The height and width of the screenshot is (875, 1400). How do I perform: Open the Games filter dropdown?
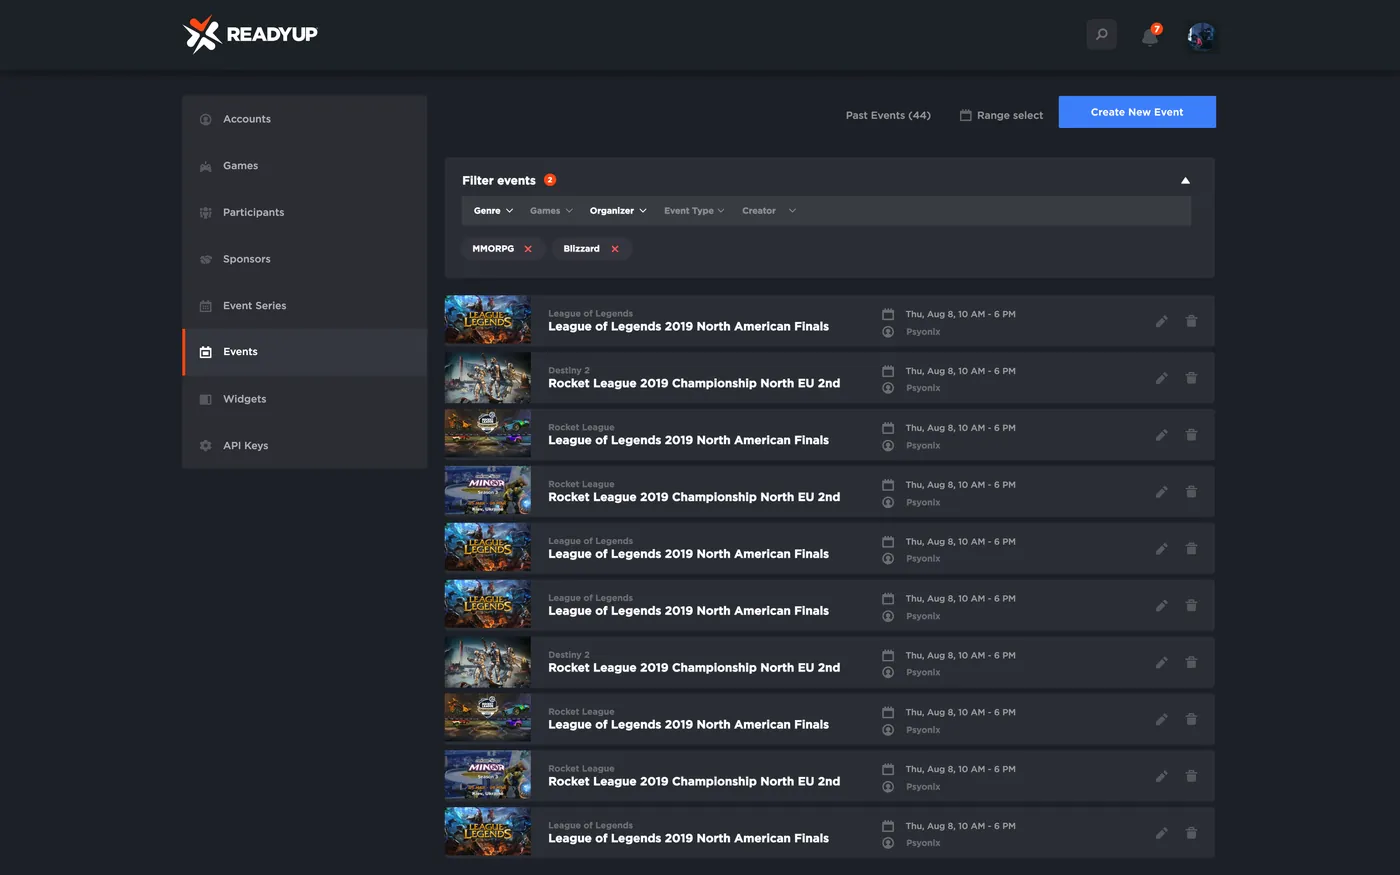[x=551, y=211]
